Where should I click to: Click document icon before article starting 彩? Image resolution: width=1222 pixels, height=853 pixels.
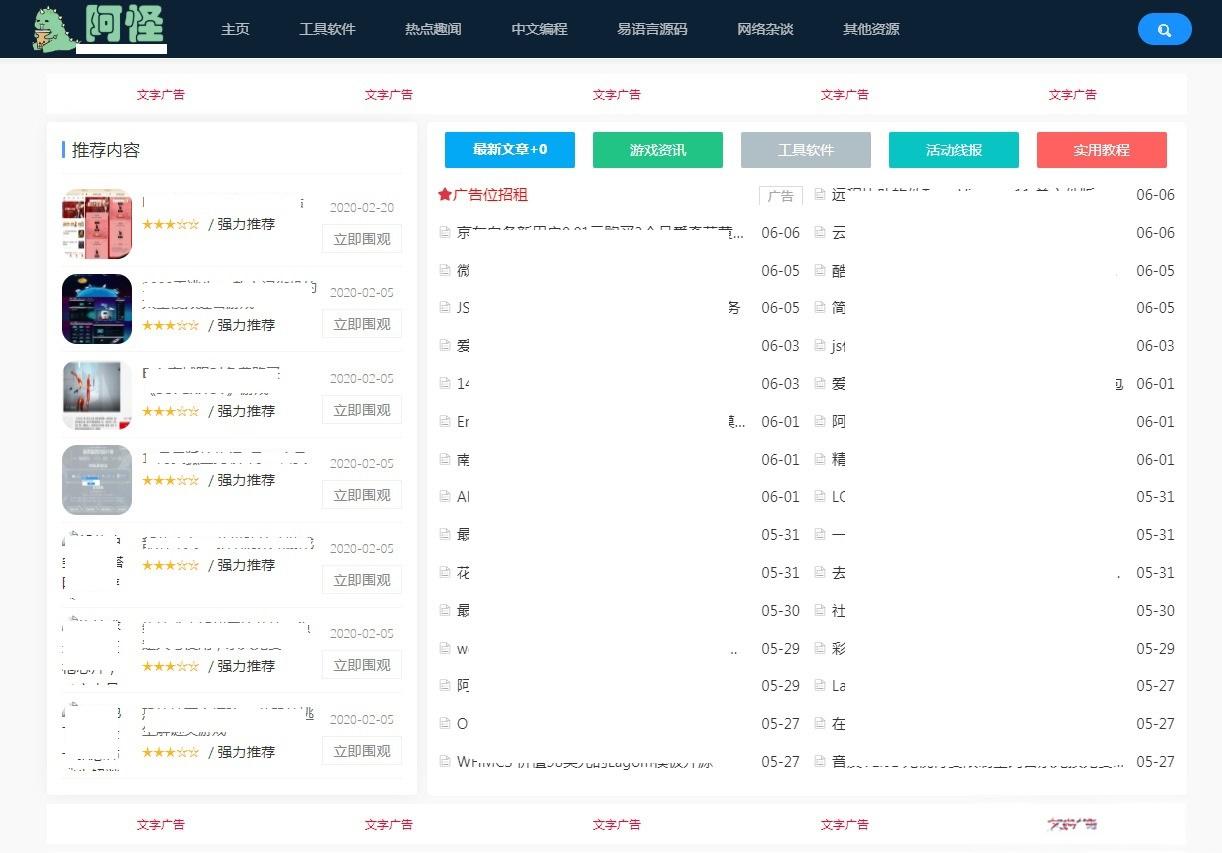coord(820,649)
